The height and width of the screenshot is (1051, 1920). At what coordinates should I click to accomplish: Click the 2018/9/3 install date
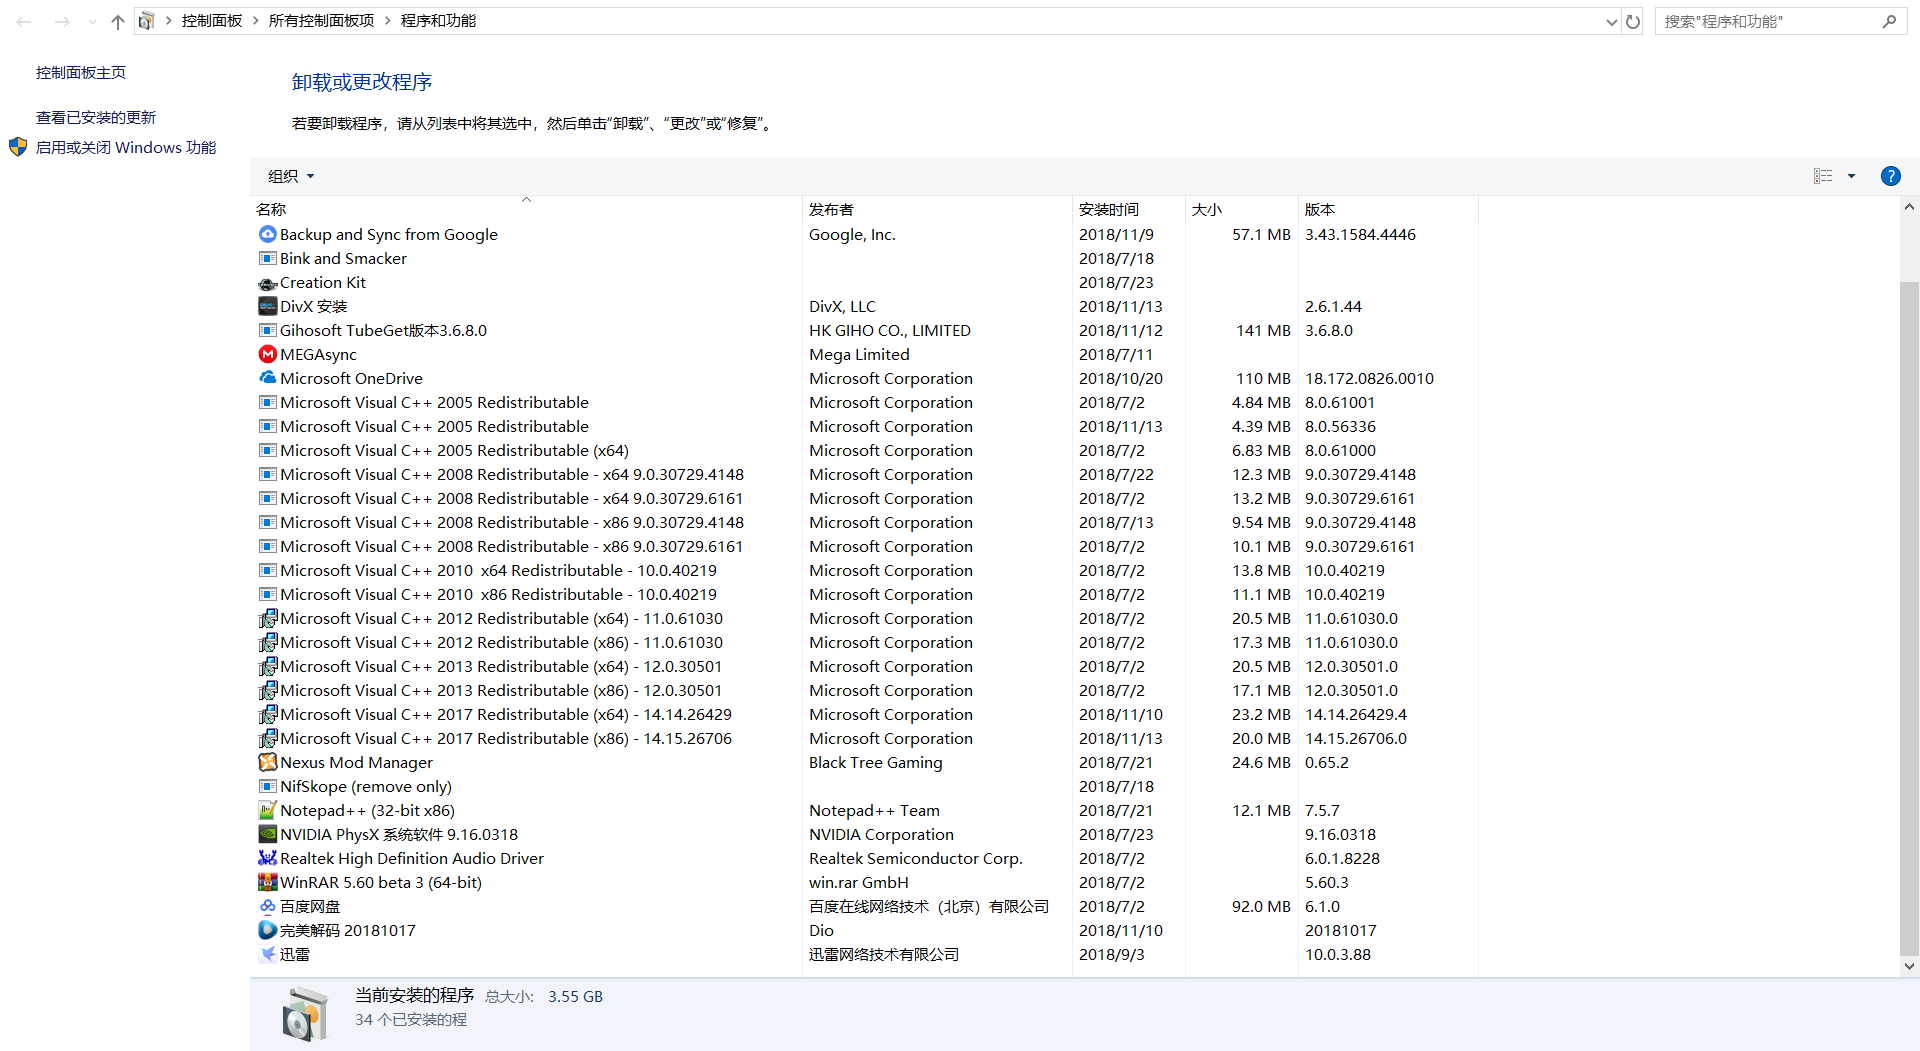tap(1111, 954)
